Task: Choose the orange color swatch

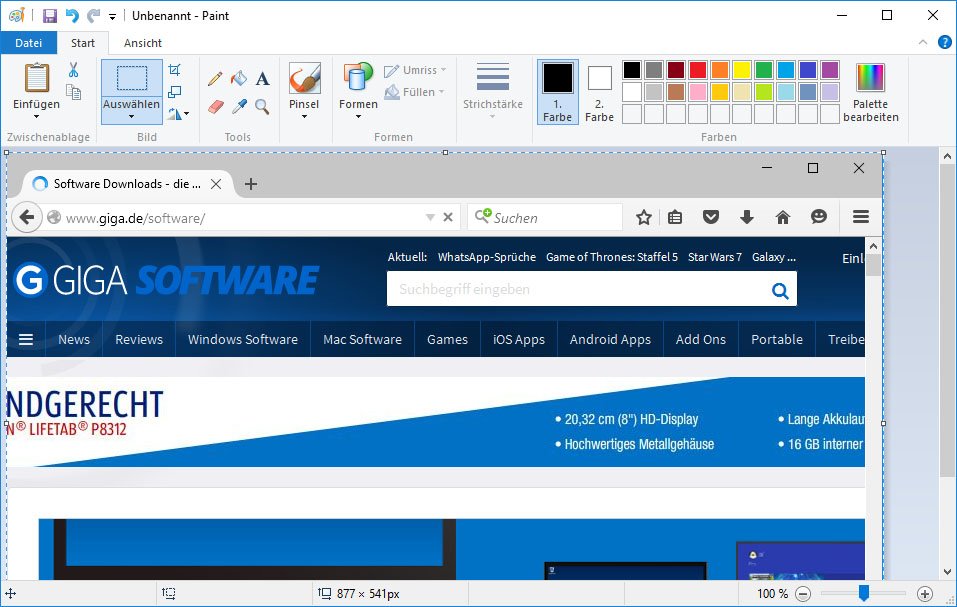Action: click(720, 70)
